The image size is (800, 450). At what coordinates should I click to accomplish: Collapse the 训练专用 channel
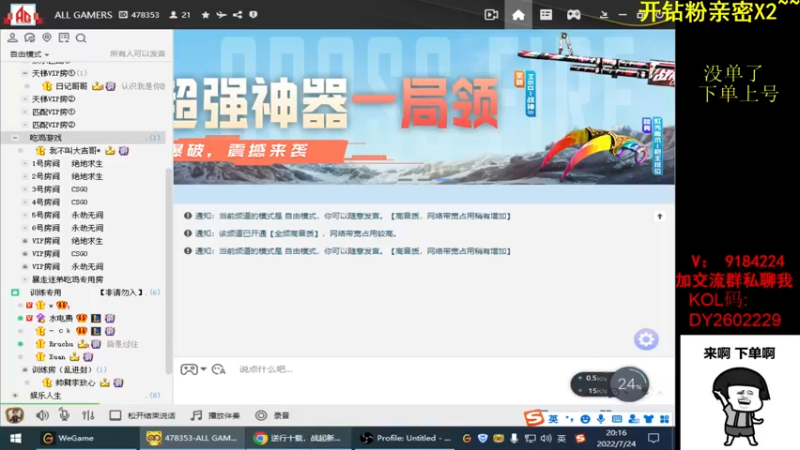15,292
